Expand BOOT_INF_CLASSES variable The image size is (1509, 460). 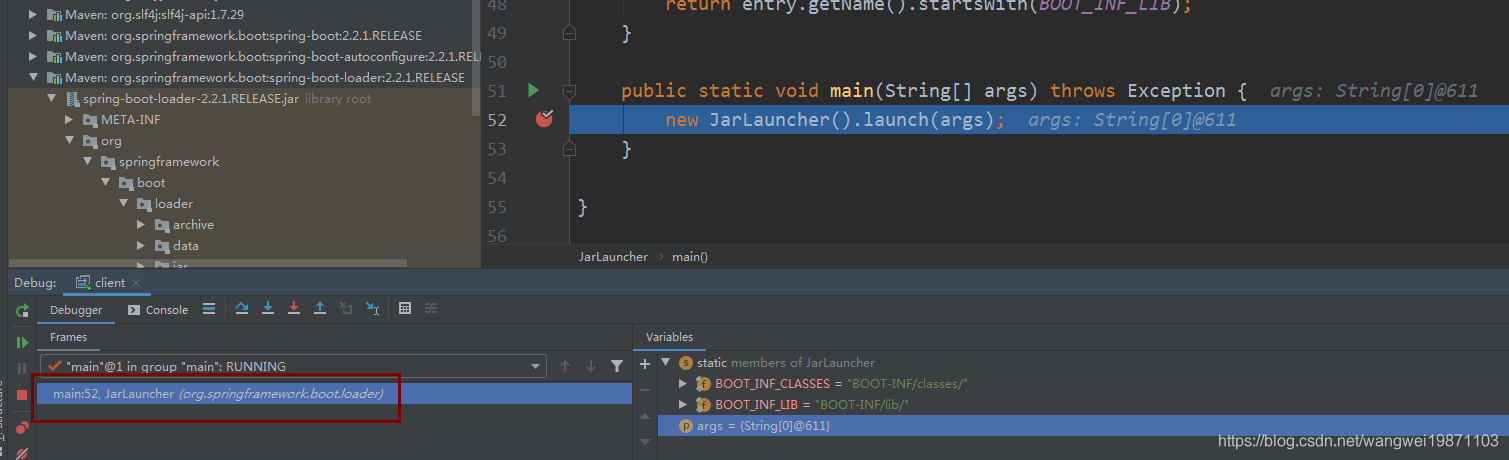coord(684,384)
